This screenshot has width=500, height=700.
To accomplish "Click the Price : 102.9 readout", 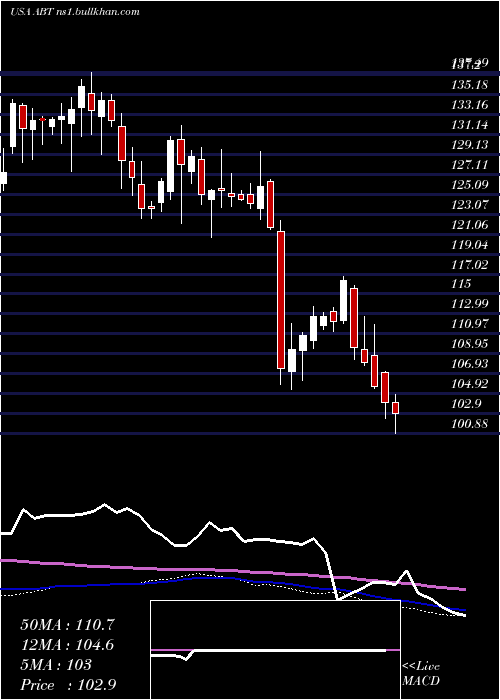I will [x=69, y=685].
